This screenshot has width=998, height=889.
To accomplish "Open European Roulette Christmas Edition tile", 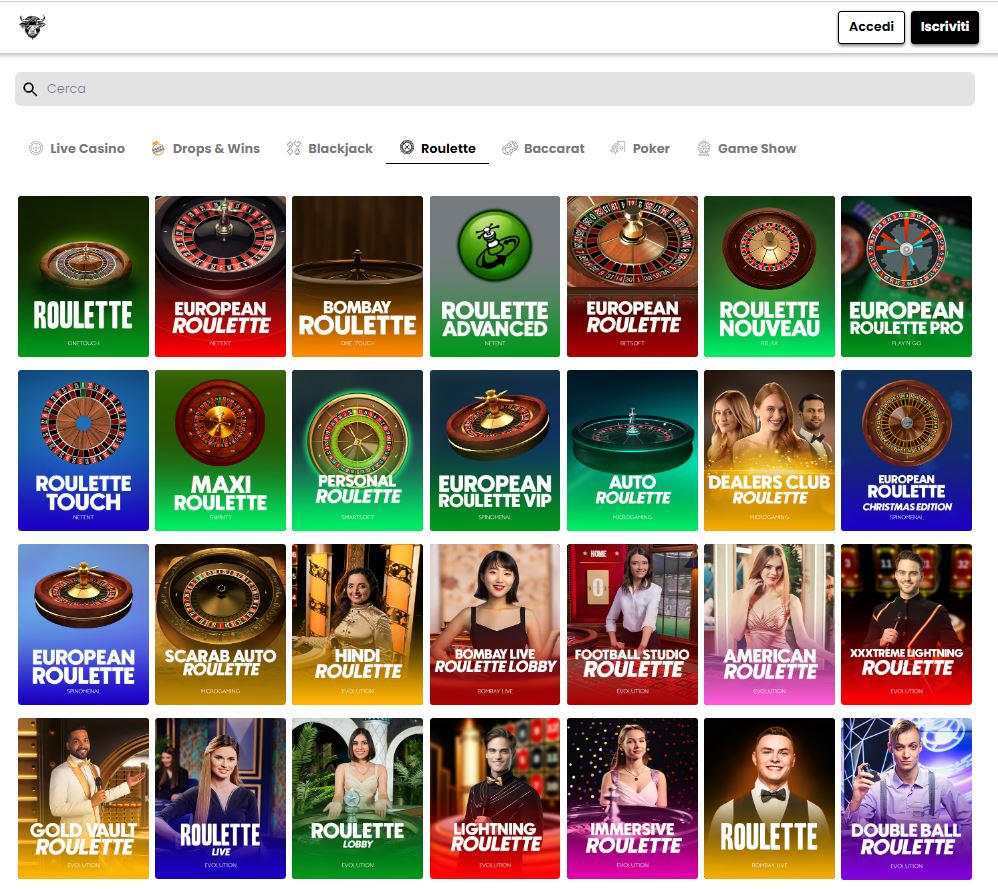I will pos(906,451).
